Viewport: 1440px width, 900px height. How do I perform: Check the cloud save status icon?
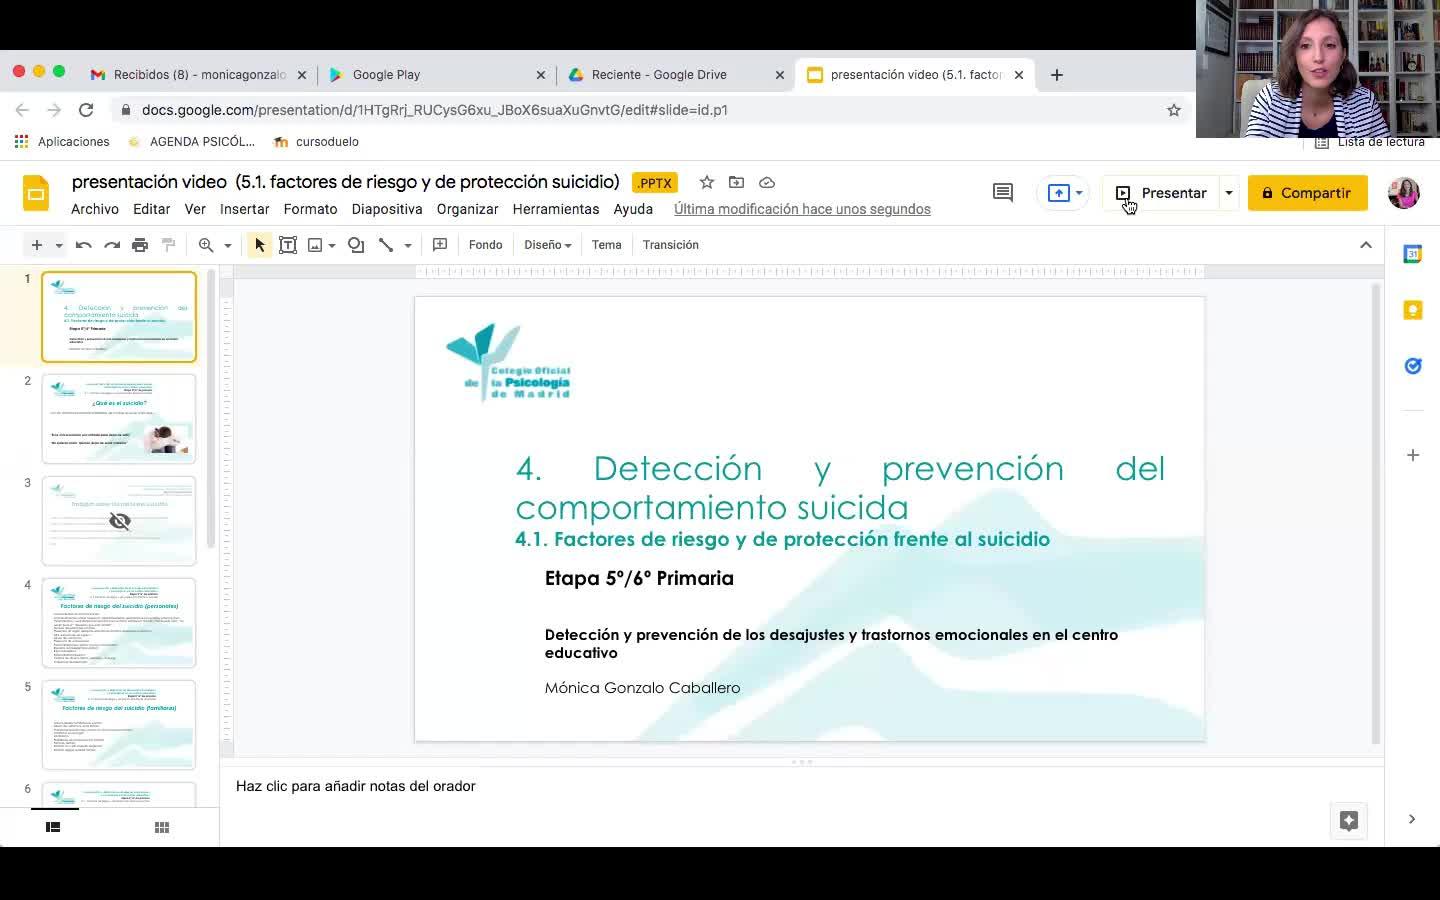click(767, 182)
